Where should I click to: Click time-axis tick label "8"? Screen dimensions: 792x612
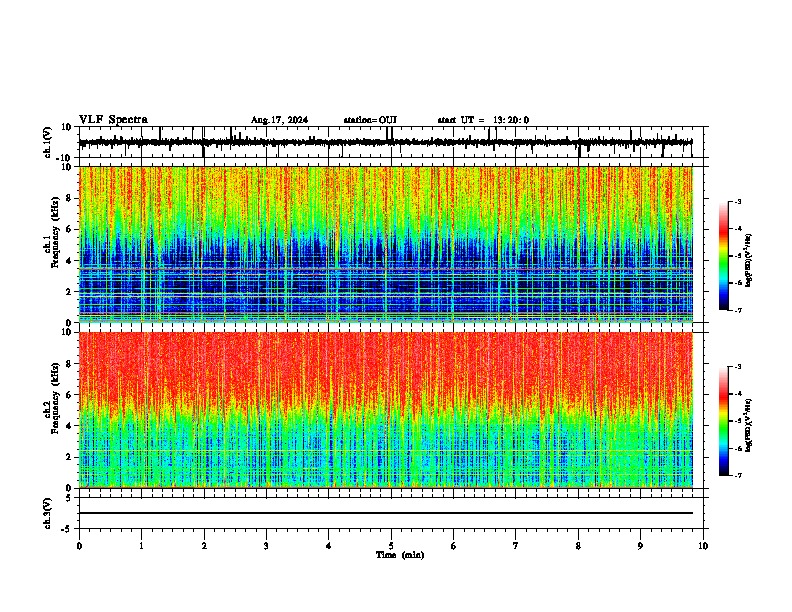[578, 546]
